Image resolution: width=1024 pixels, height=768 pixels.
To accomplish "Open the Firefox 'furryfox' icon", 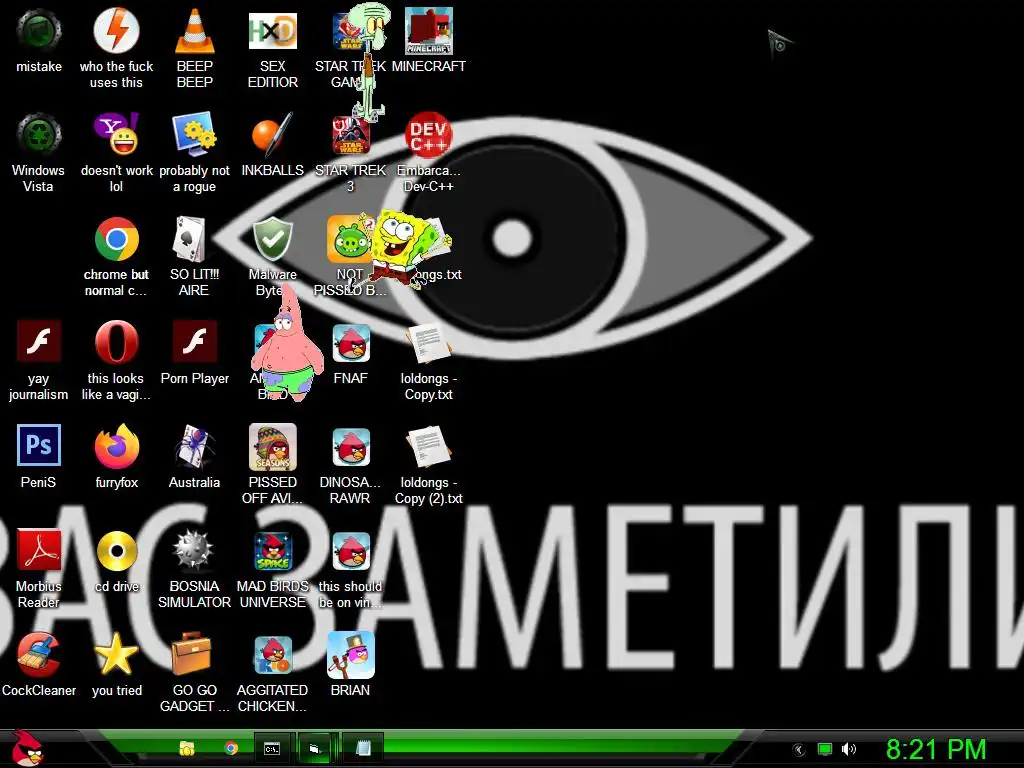I will (116, 447).
